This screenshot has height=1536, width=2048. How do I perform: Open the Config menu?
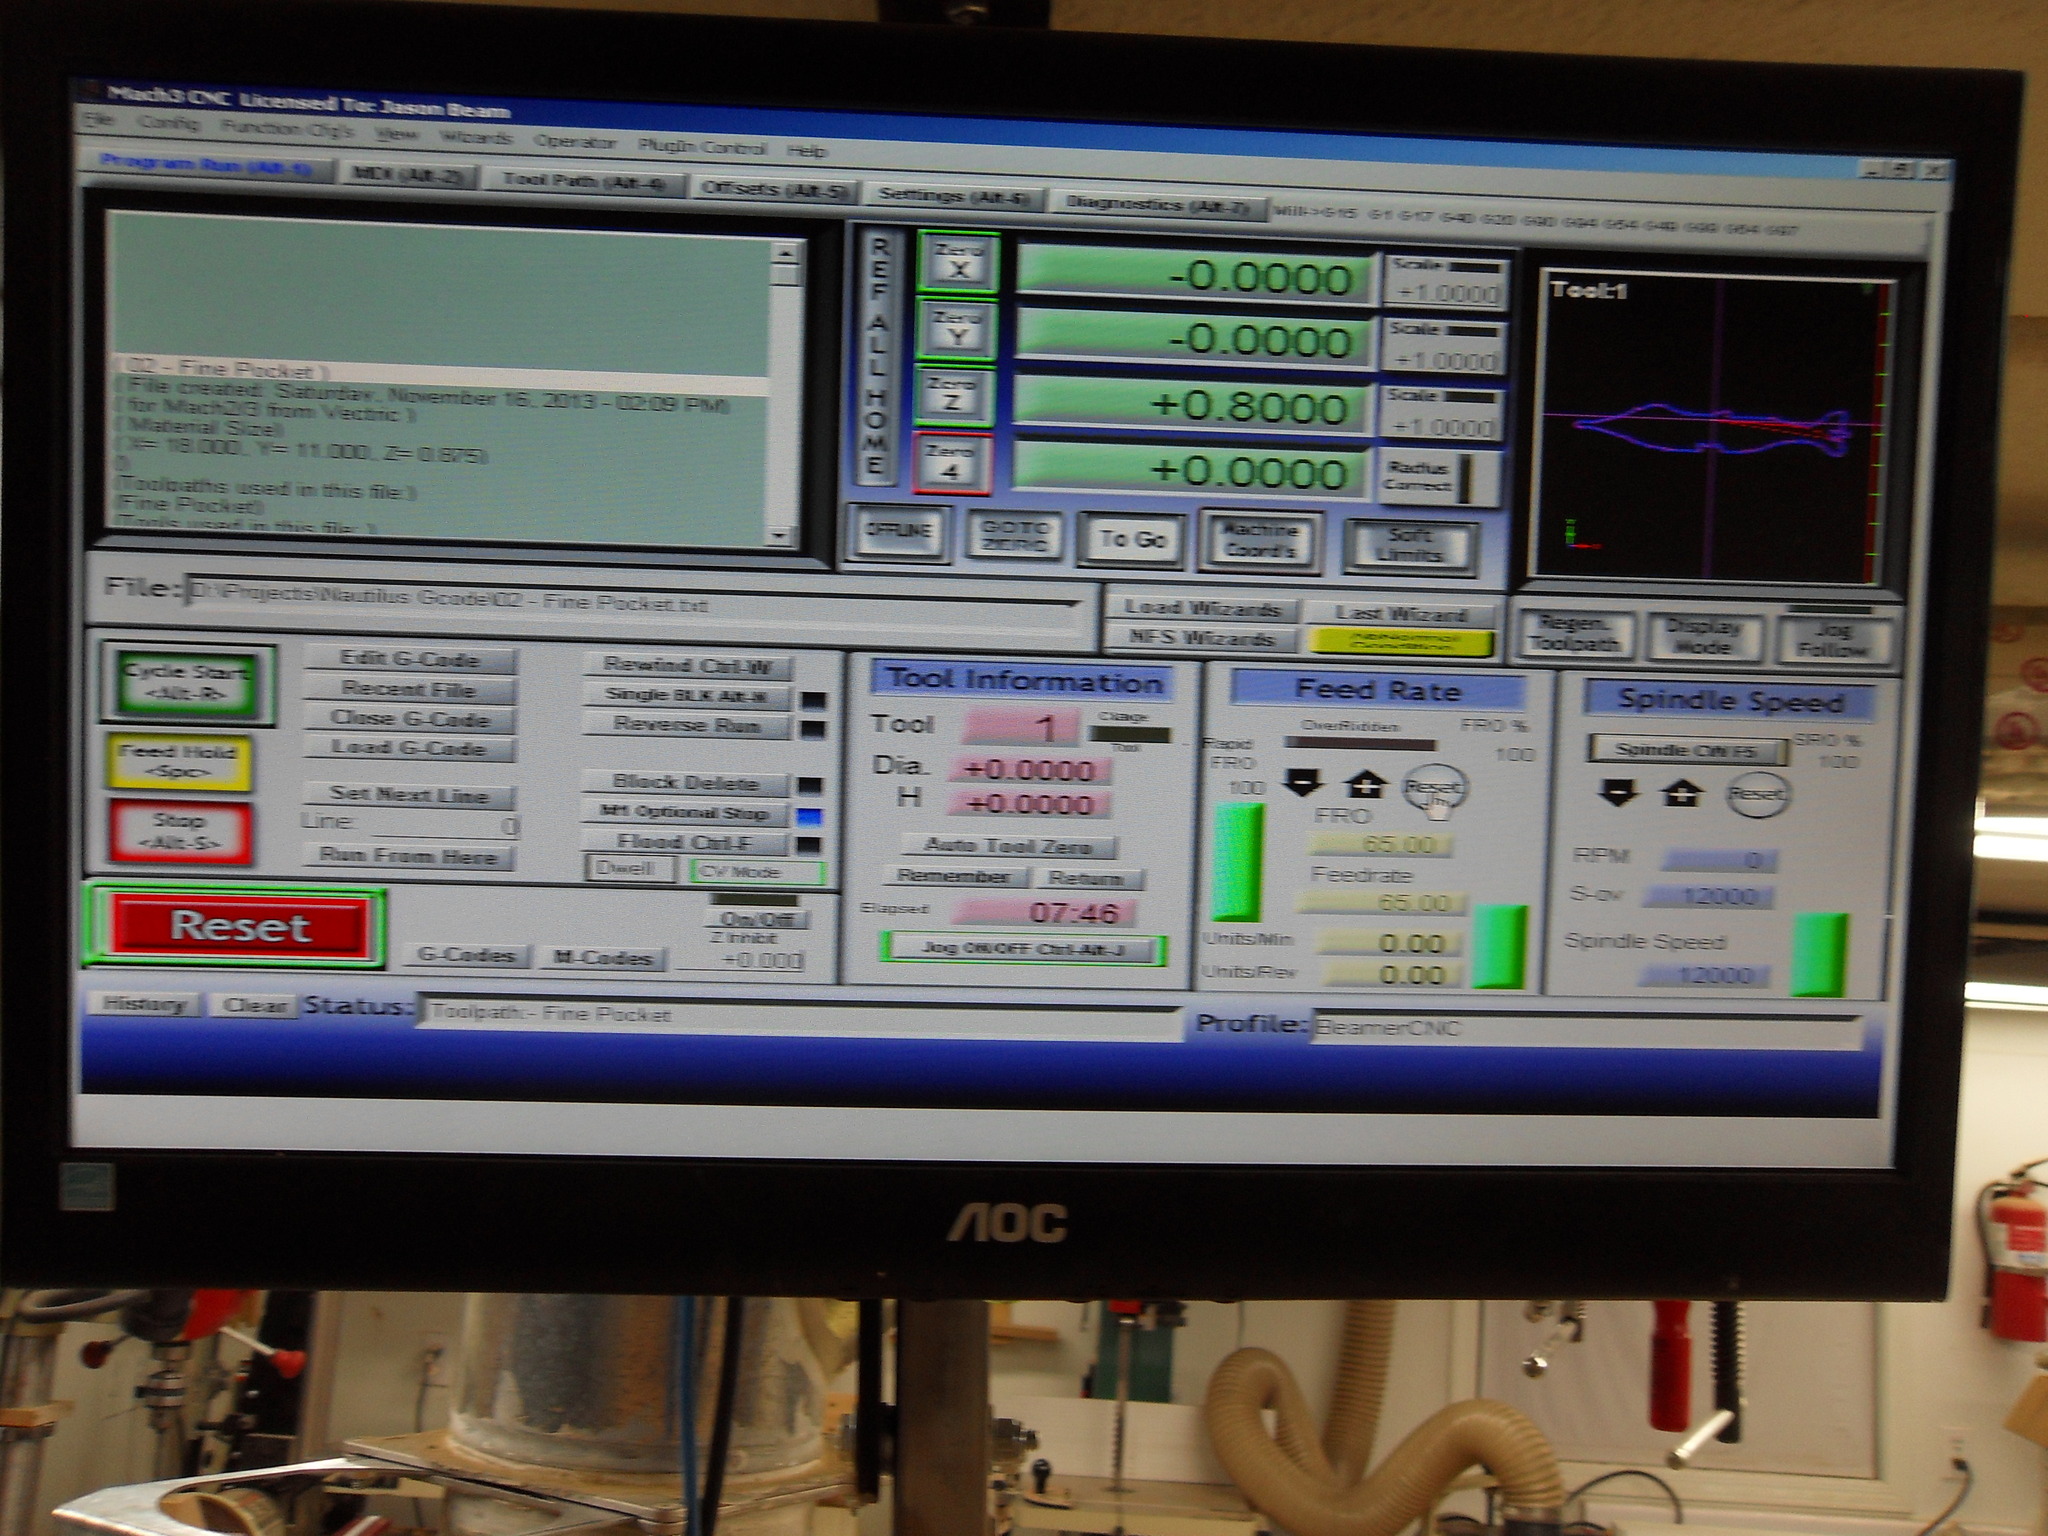[x=168, y=124]
